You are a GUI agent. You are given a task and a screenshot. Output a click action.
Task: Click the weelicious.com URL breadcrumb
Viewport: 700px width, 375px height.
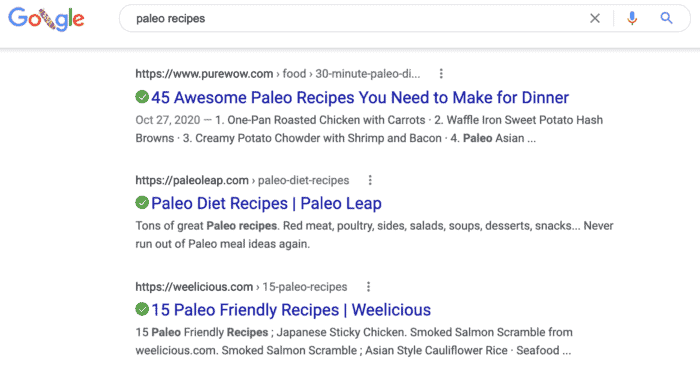(x=241, y=287)
